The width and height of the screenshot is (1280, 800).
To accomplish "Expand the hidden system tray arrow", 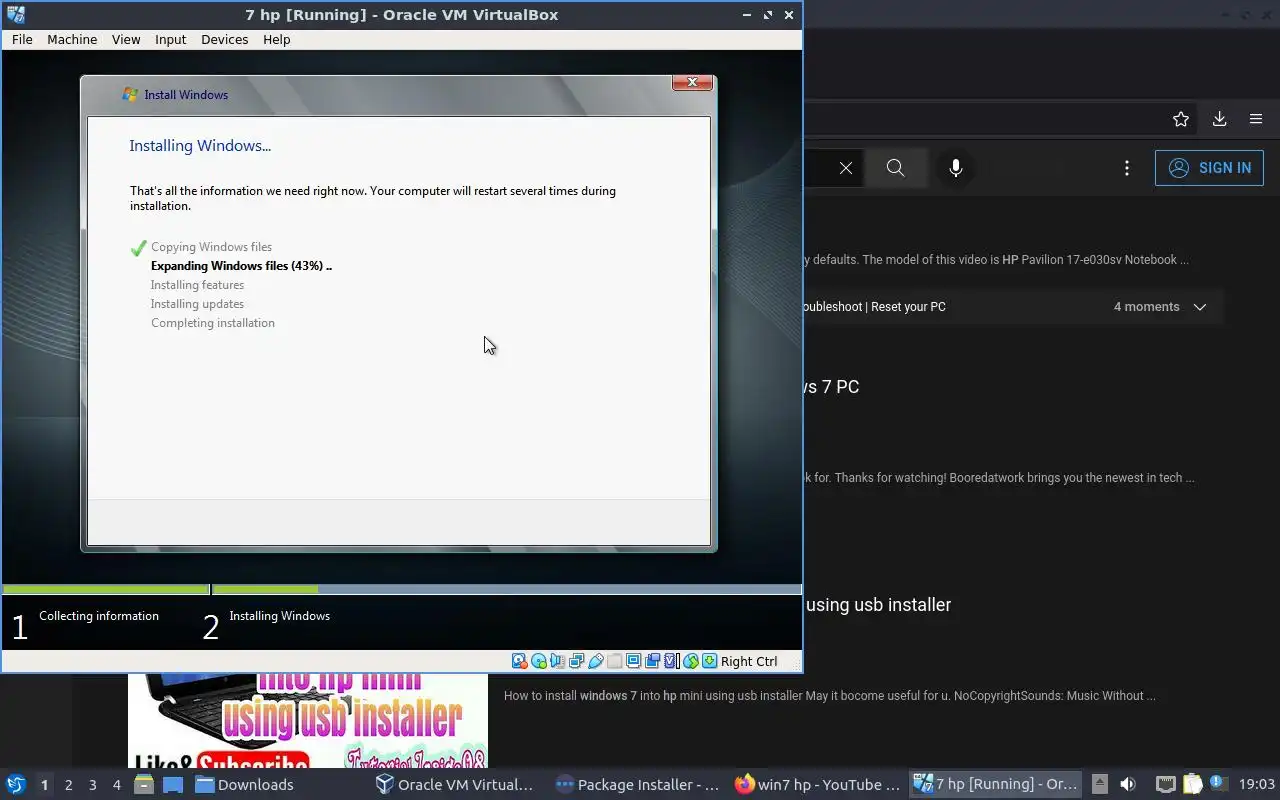I will (1099, 785).
